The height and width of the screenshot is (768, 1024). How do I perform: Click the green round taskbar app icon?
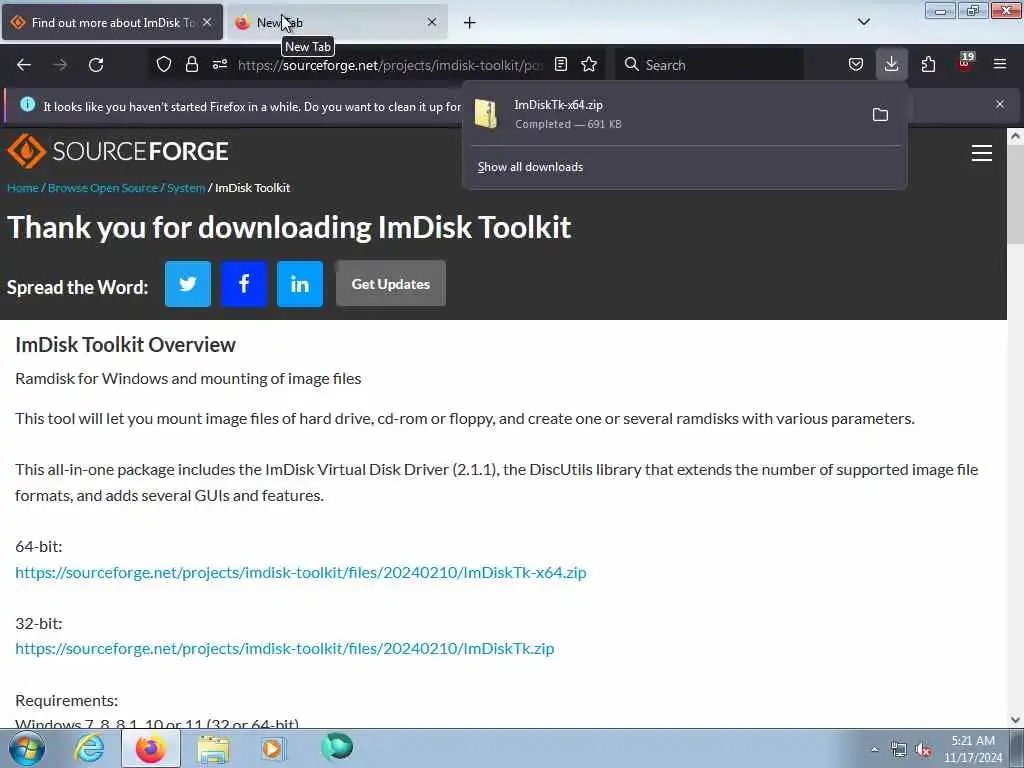(x=337, y=747)
